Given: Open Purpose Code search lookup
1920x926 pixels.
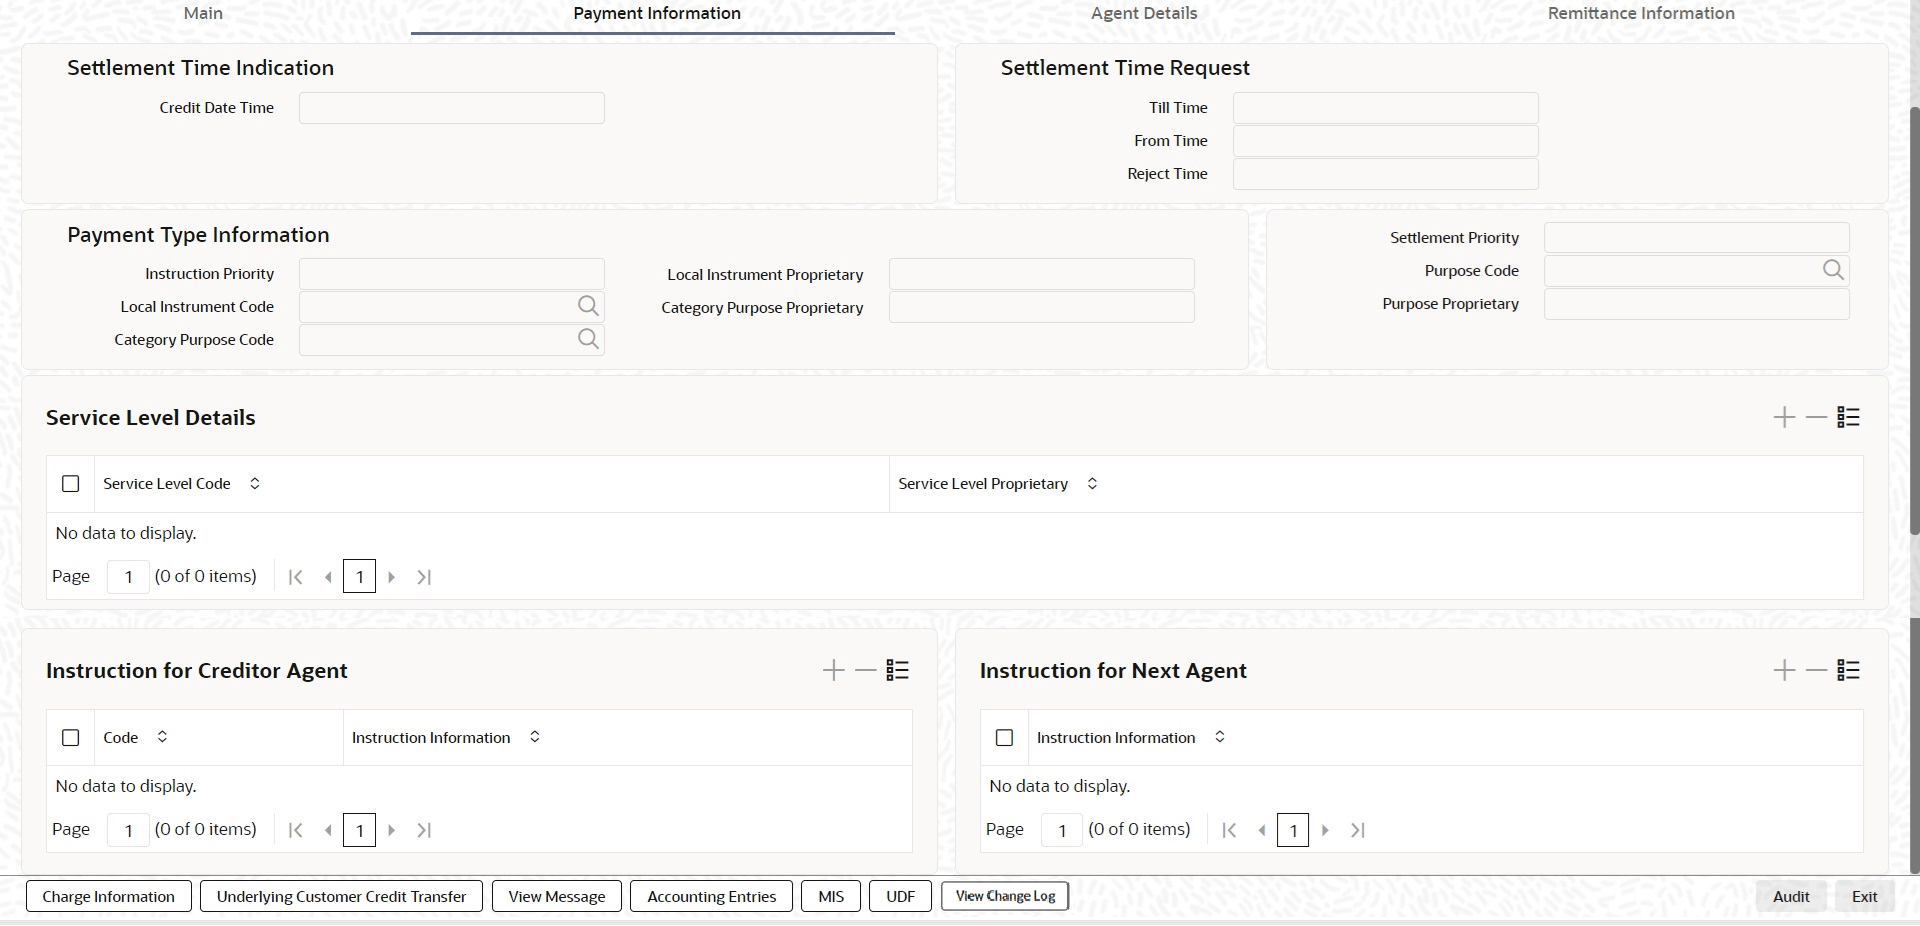Looking at the screenshot, I should click(x=1833, y=270).
